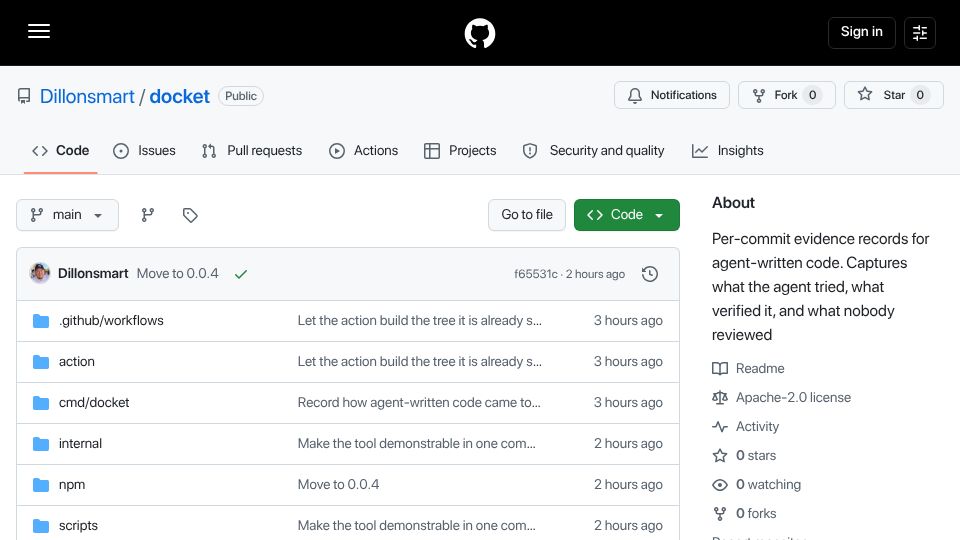Open the 'Move to 0.0.4' latest commit message
Image resolution: width=960 pixels, height=540 pixels.
178,274
